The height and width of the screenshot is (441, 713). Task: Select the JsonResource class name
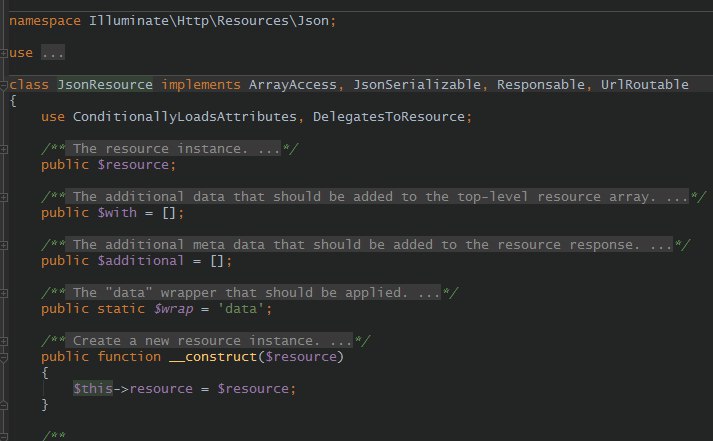point(105,85)
